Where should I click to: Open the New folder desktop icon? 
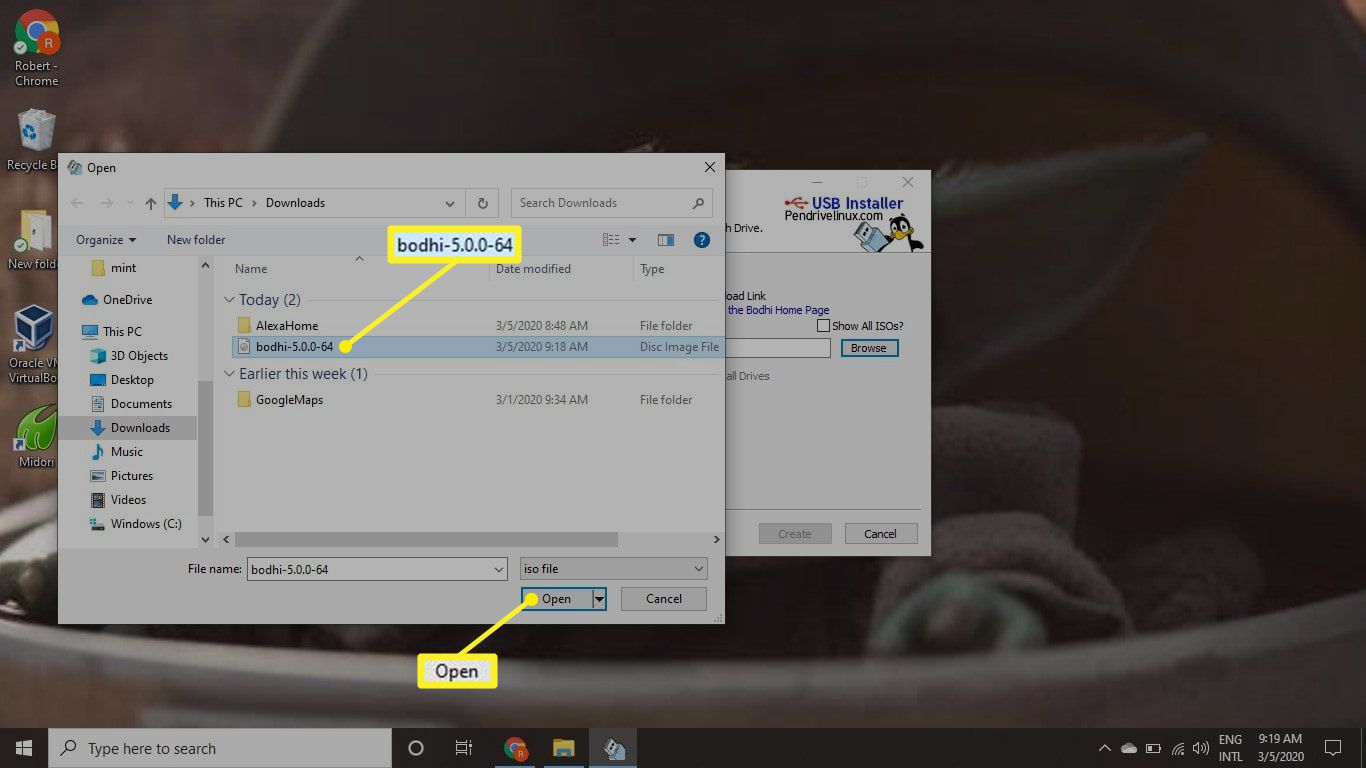tap(34, 241)
